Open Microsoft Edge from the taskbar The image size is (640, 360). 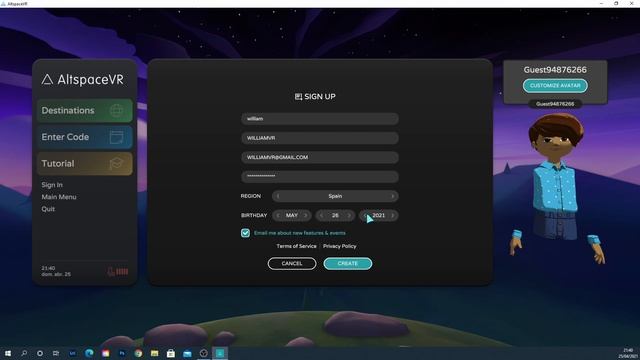click(89, 353)
